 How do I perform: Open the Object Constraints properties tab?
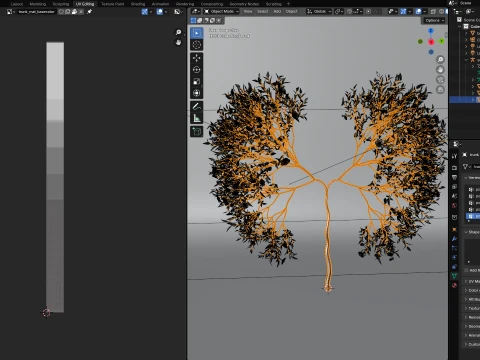(x=454, y=267)
